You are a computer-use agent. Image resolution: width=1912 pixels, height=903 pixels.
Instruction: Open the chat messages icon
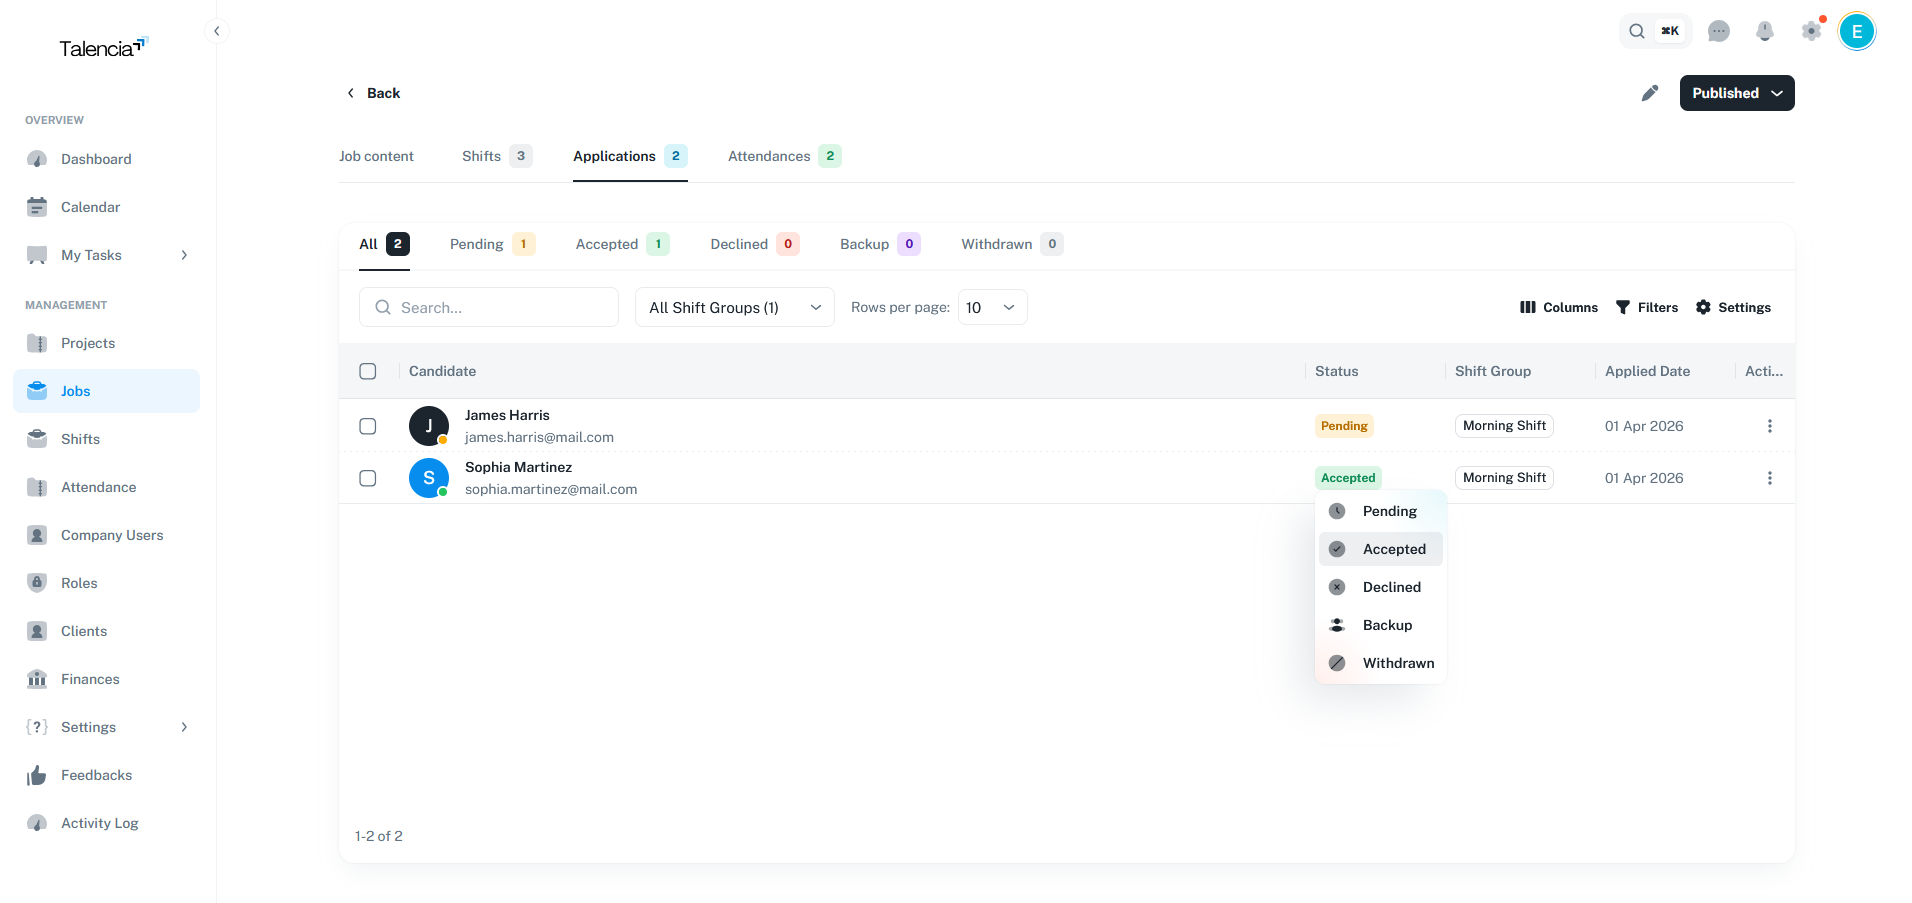[x=1718, y=31]
